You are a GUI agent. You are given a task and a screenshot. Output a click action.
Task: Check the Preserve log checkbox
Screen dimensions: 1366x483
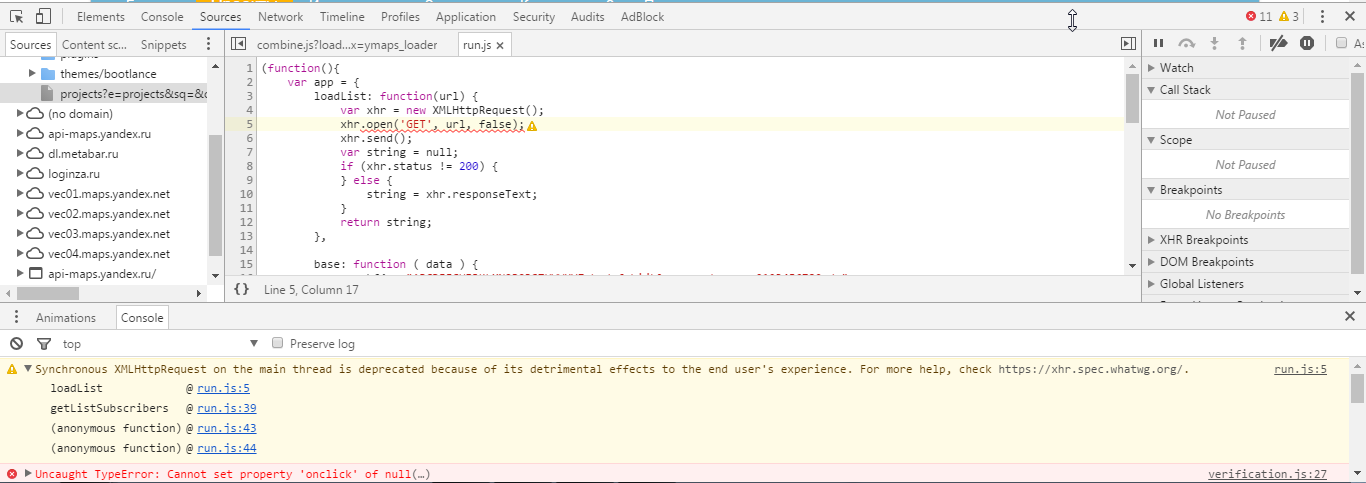pos(278,343)
